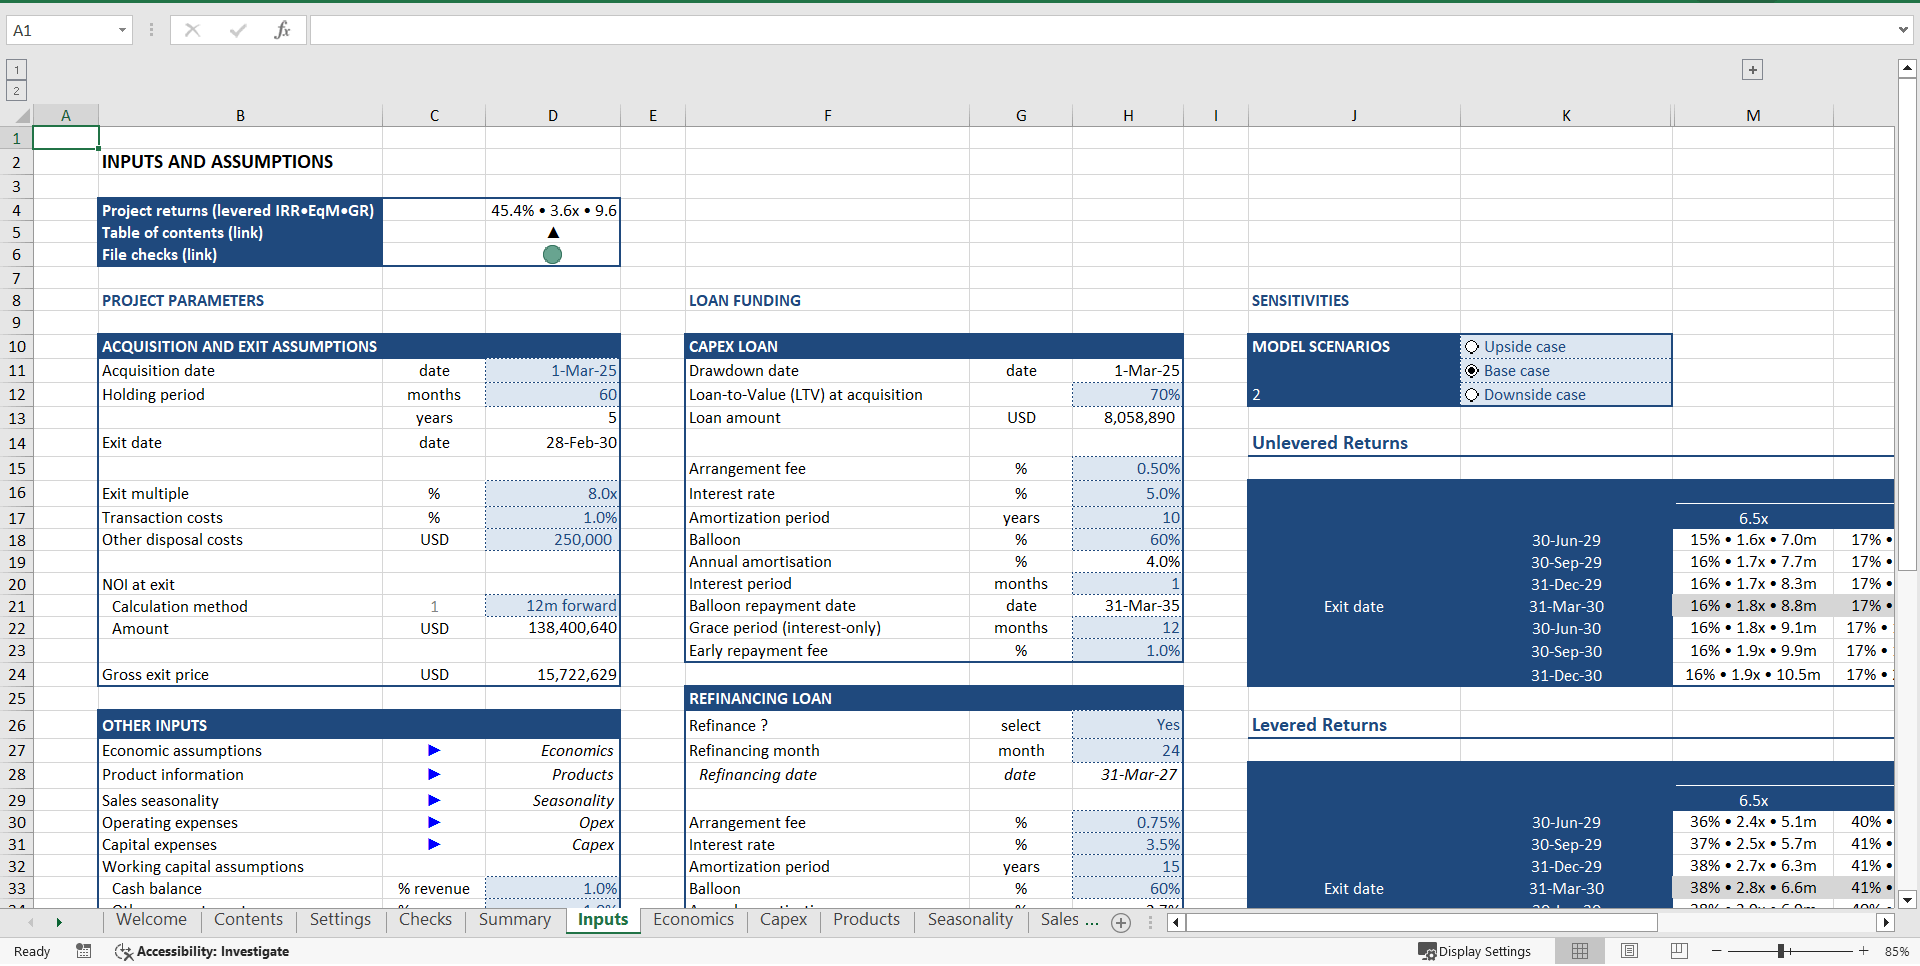The image size is (1920, 966).
Task: Follow the Sales seasonality arrow link
Action: (x=434, y=800)
